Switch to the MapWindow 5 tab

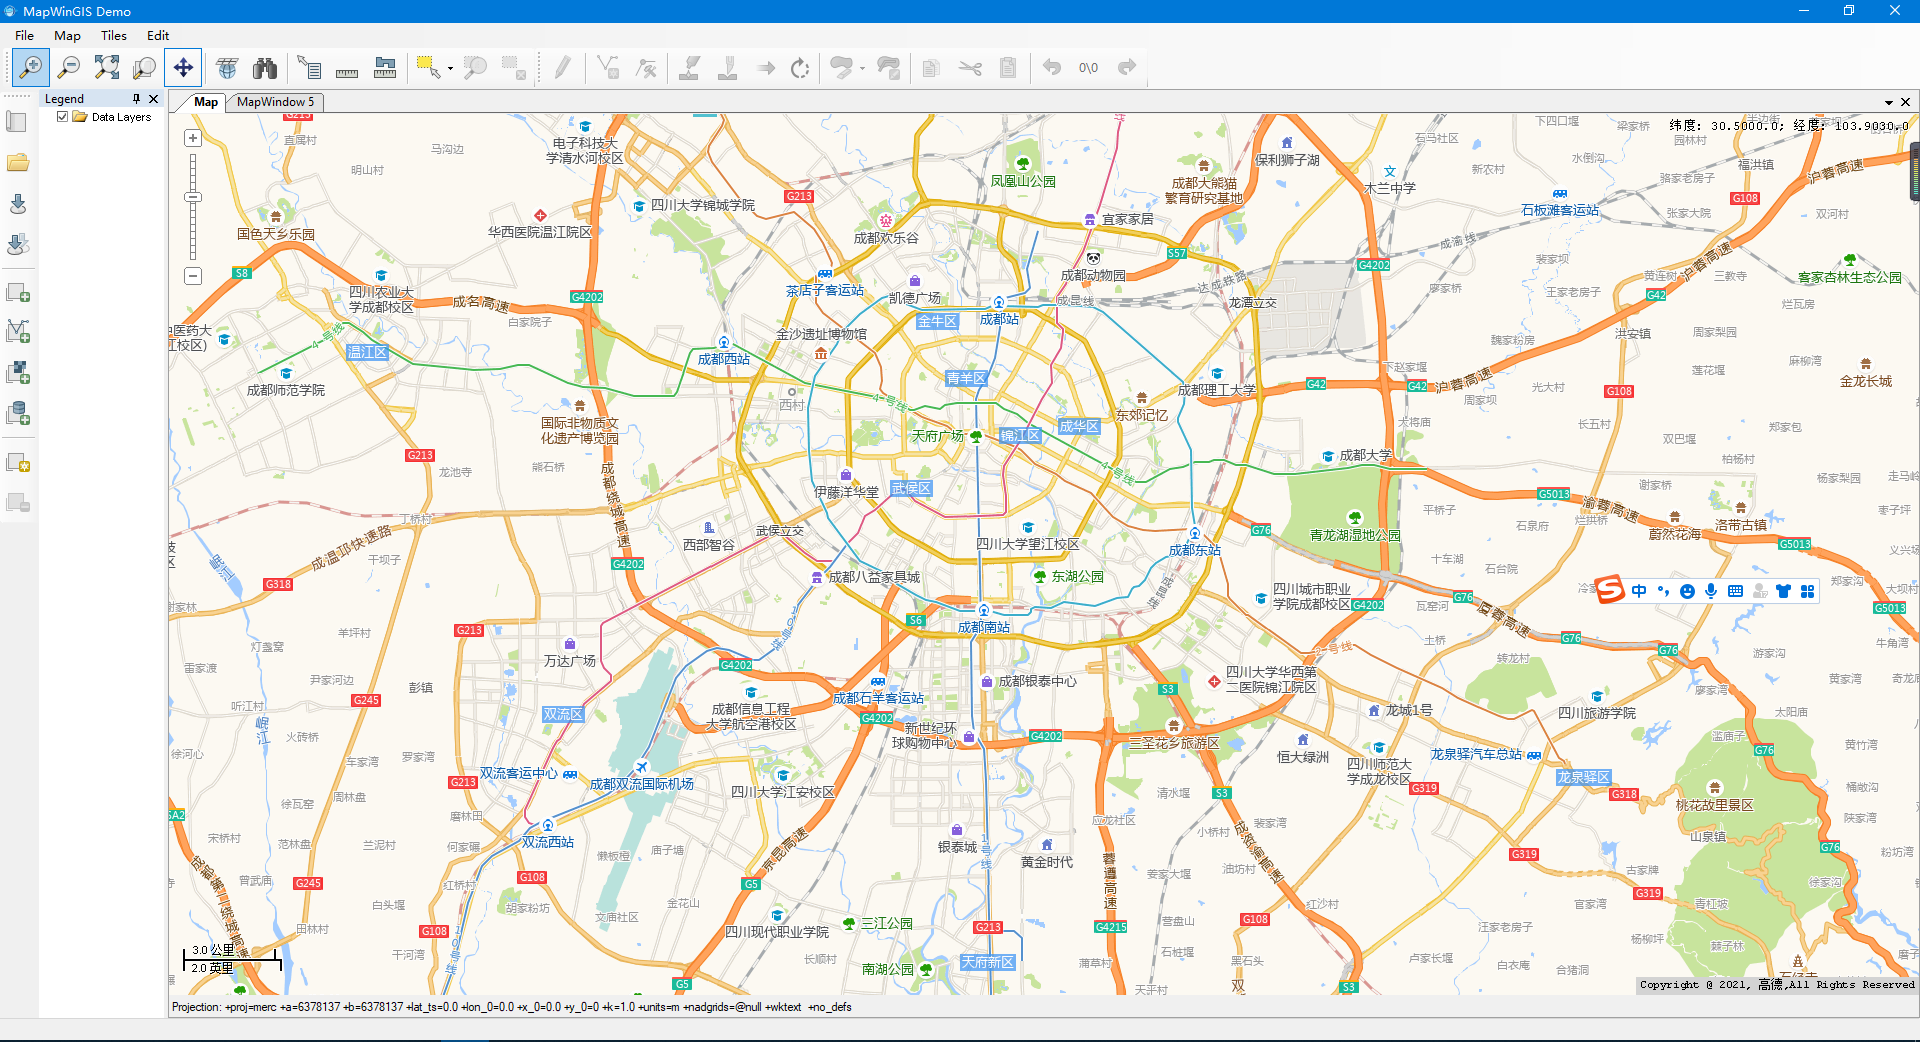point(275,102)
